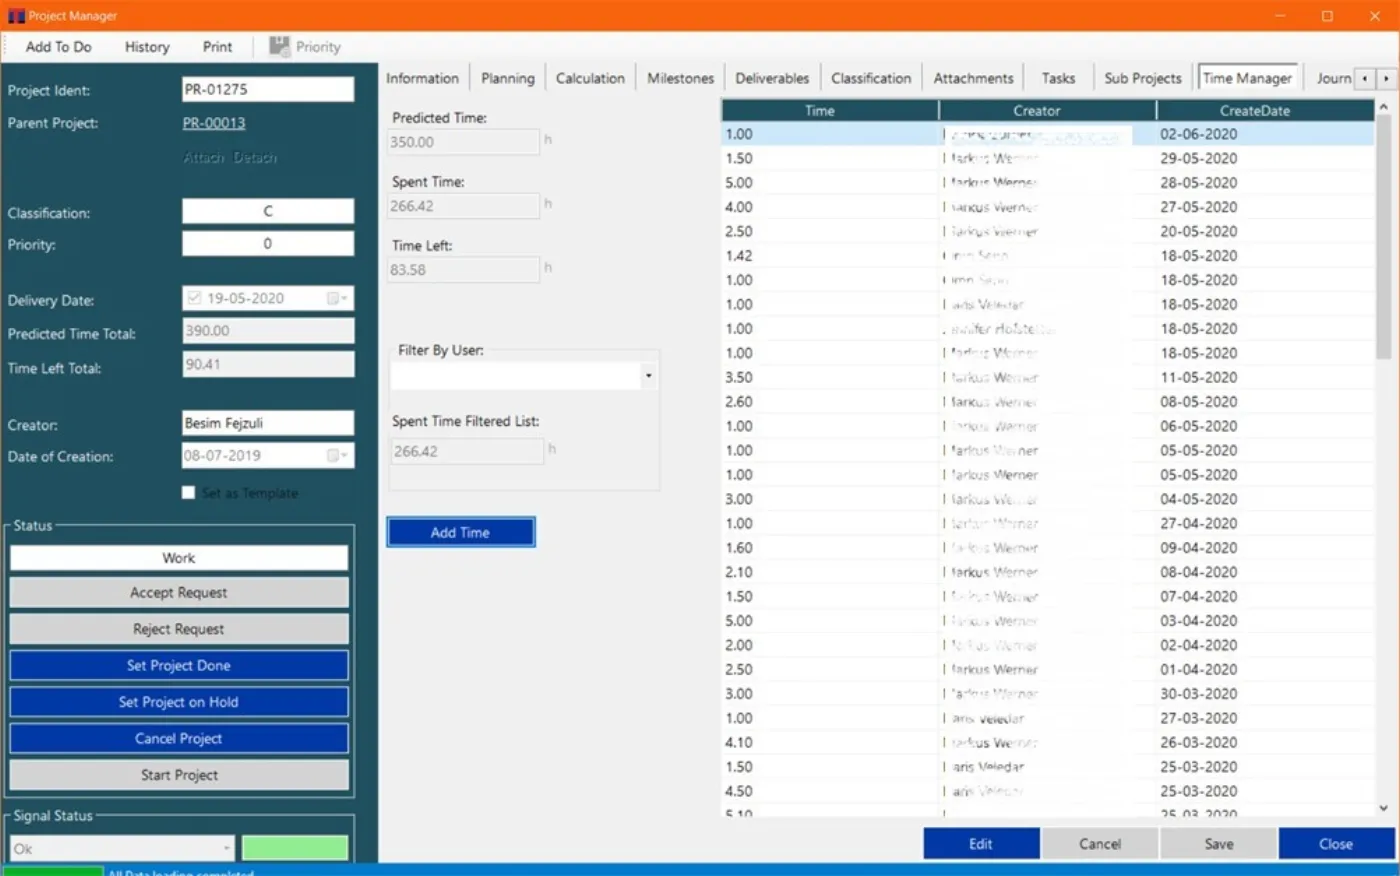This screenshot has height=876, width=1400.
Task: Click the Classification field showing C
Action: (268, 211)
